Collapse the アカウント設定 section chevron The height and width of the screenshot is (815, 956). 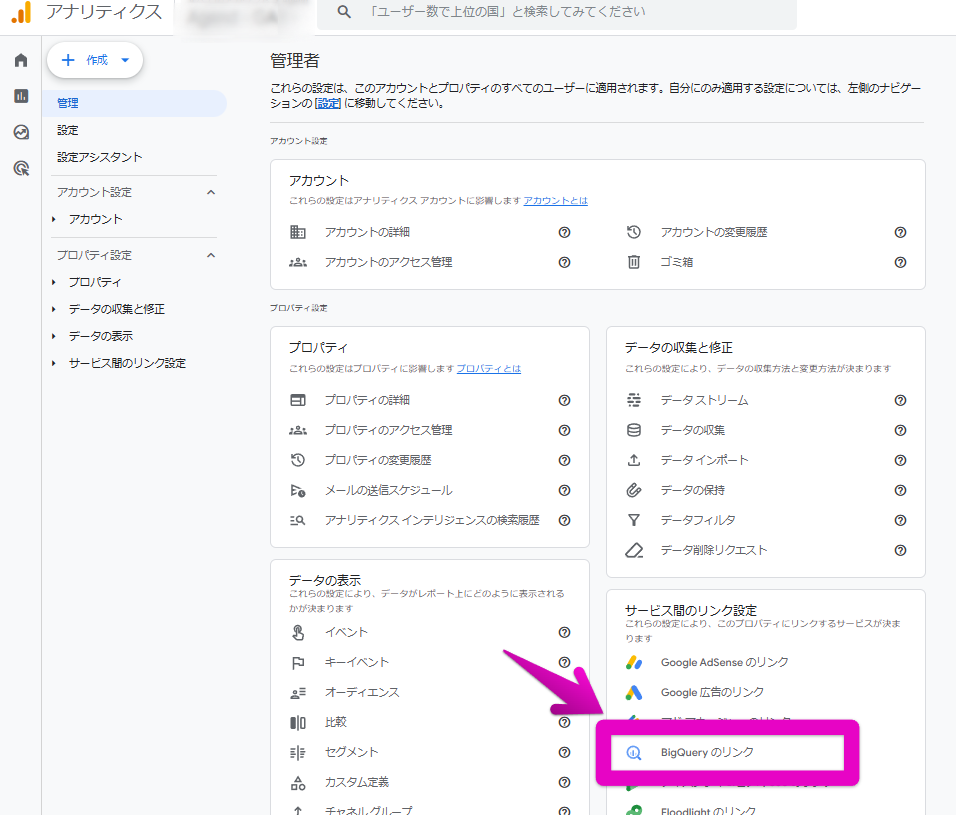pos(211,192)
